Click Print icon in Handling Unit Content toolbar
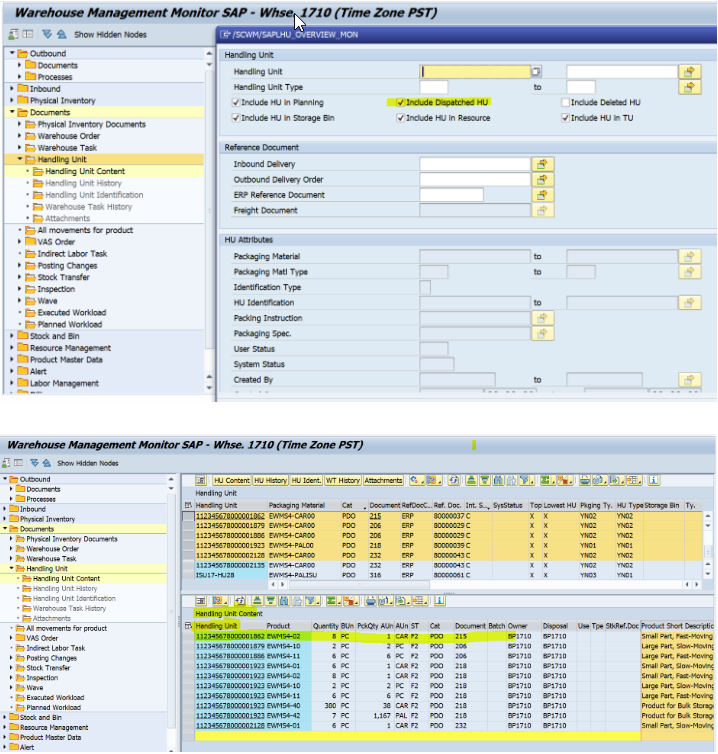Screen dimensions: 718x754 point(370,601)
